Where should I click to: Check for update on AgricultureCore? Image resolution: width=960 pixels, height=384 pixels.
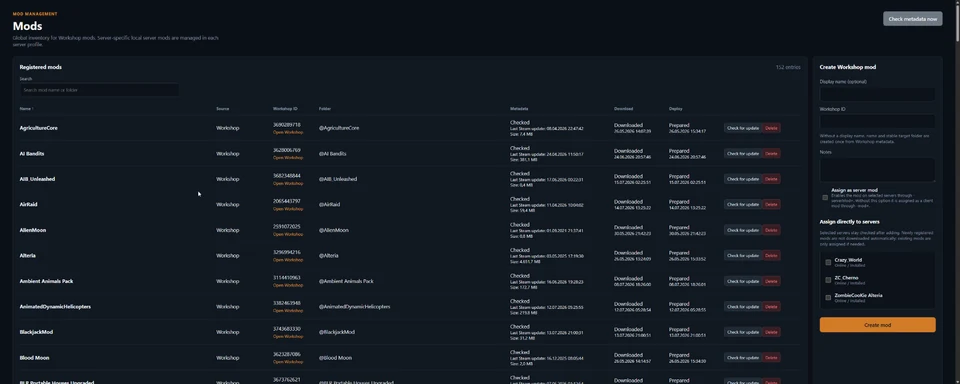coord(743,128)
